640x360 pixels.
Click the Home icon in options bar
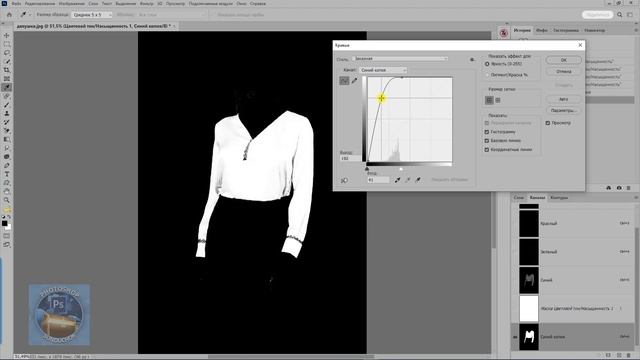click(x=9, y=15)
